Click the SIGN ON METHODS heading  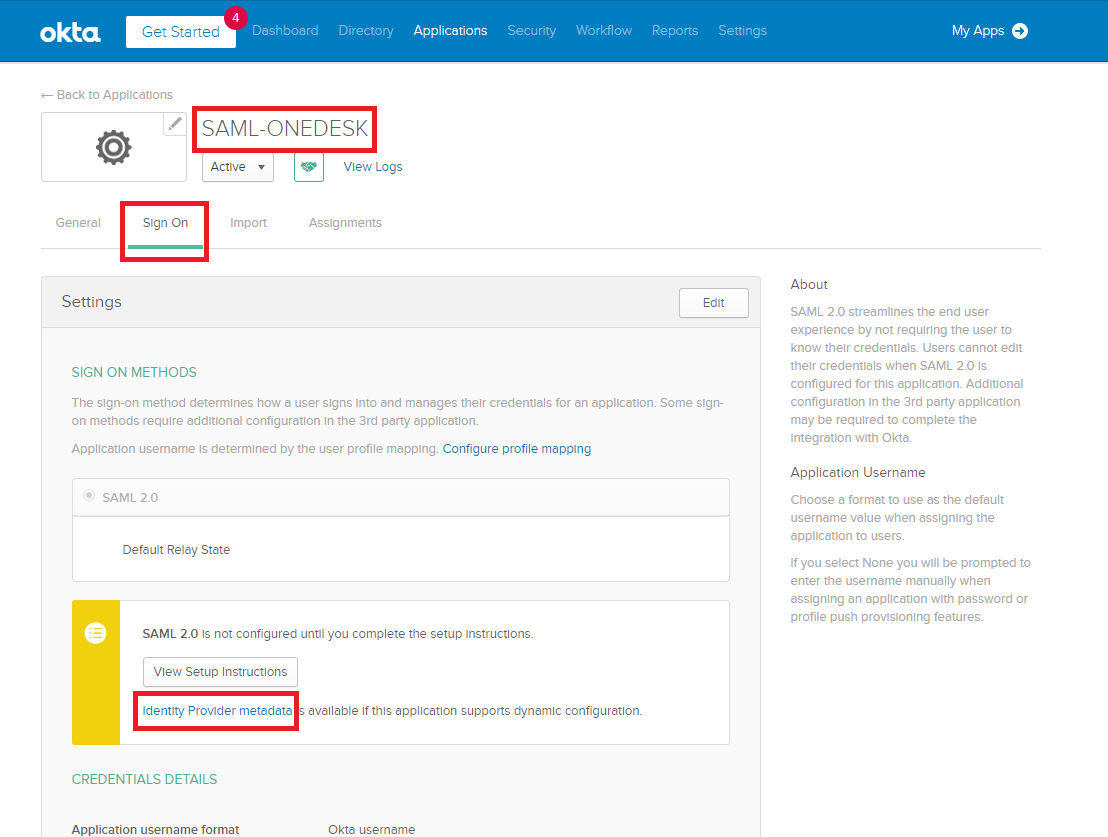[x=134, y=372]
